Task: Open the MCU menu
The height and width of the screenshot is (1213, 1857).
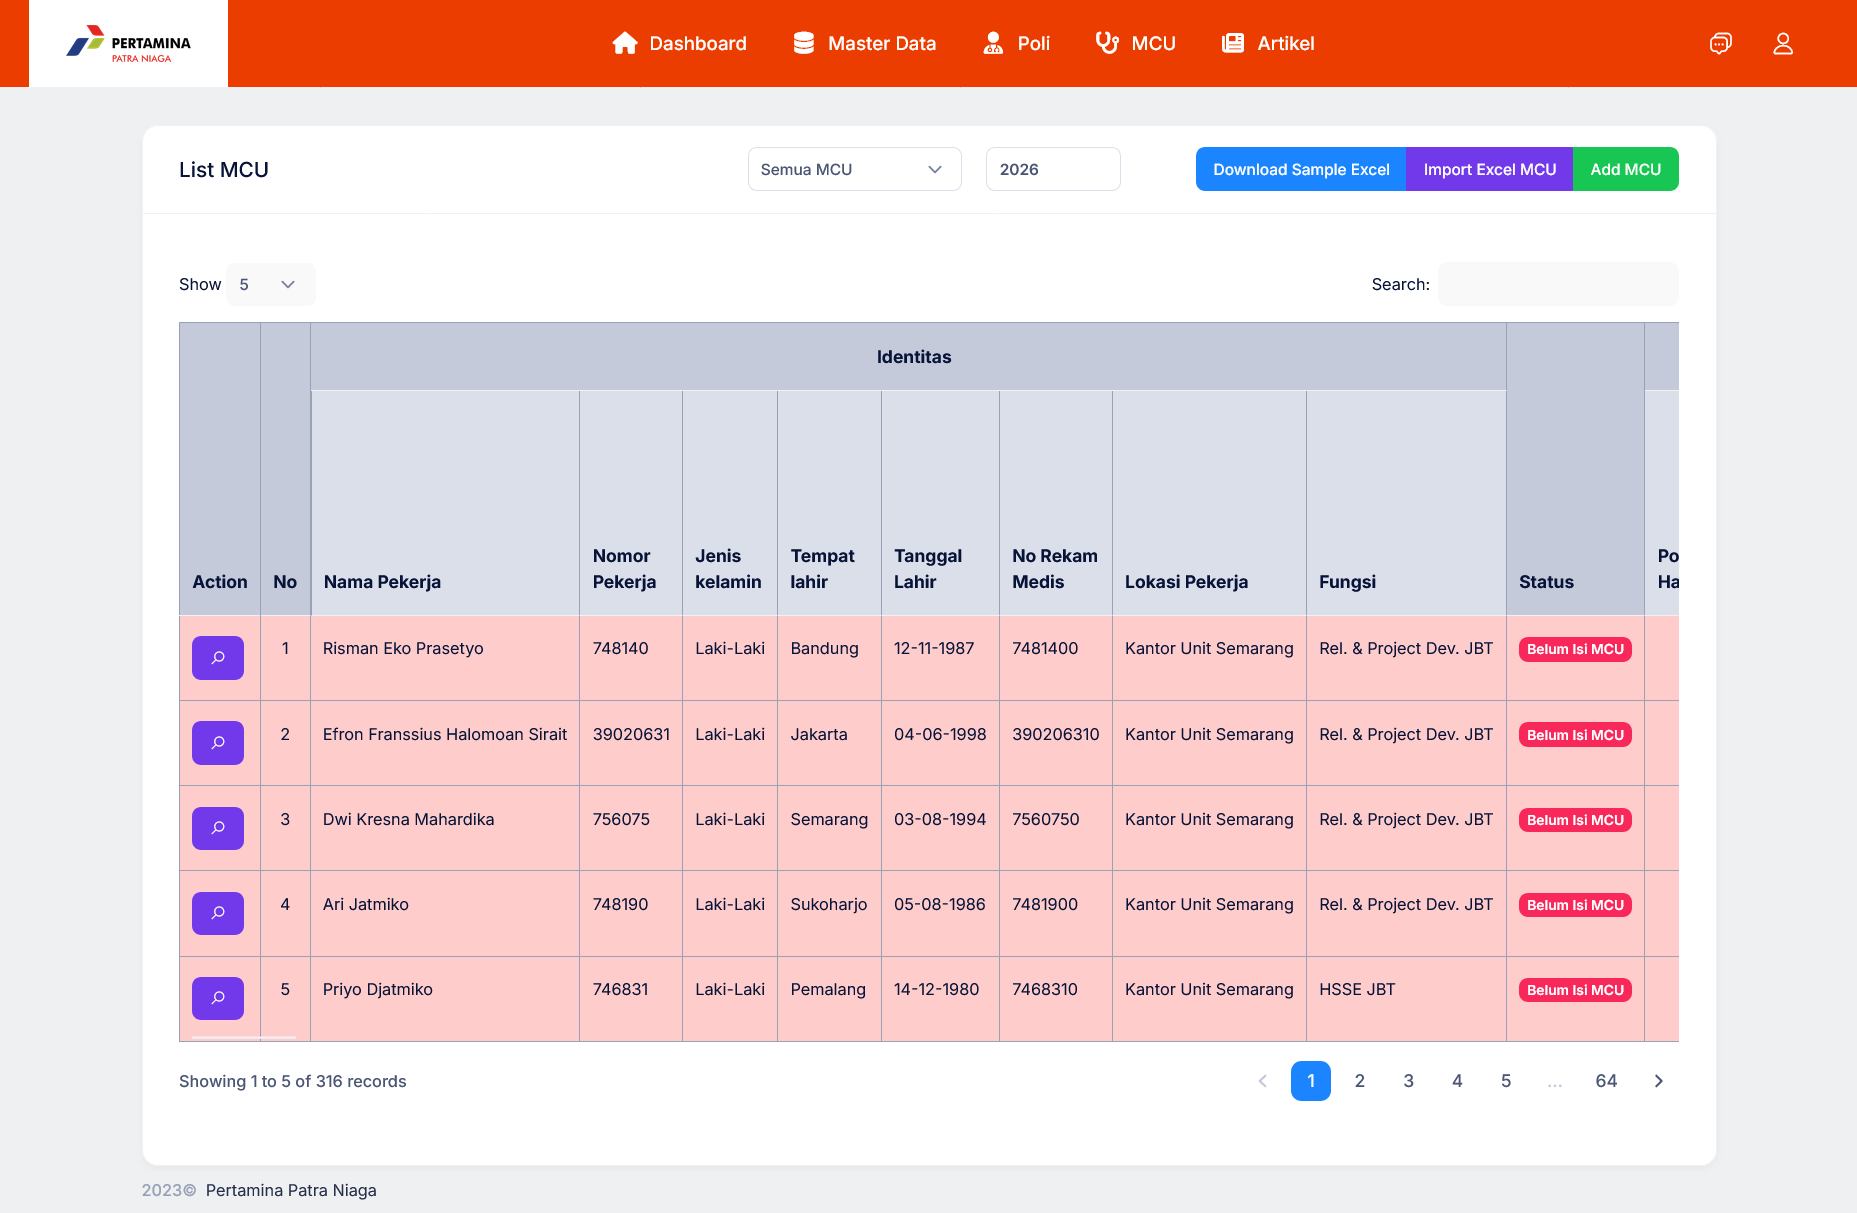Action: coord(1135,43)
